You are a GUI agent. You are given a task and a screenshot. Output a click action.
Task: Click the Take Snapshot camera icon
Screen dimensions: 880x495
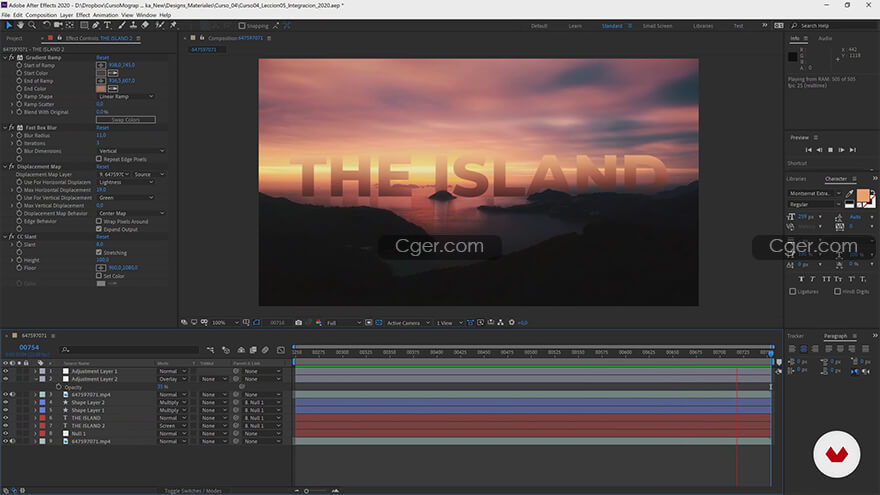coord(299,323)
